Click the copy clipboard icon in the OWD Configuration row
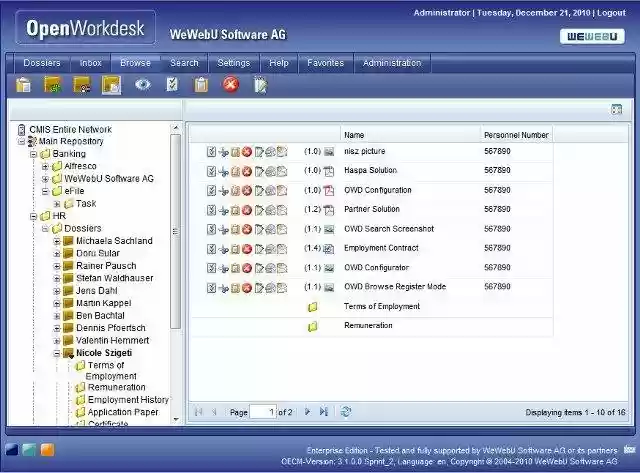Screen dimensions: 640x473 click(235, 191)
